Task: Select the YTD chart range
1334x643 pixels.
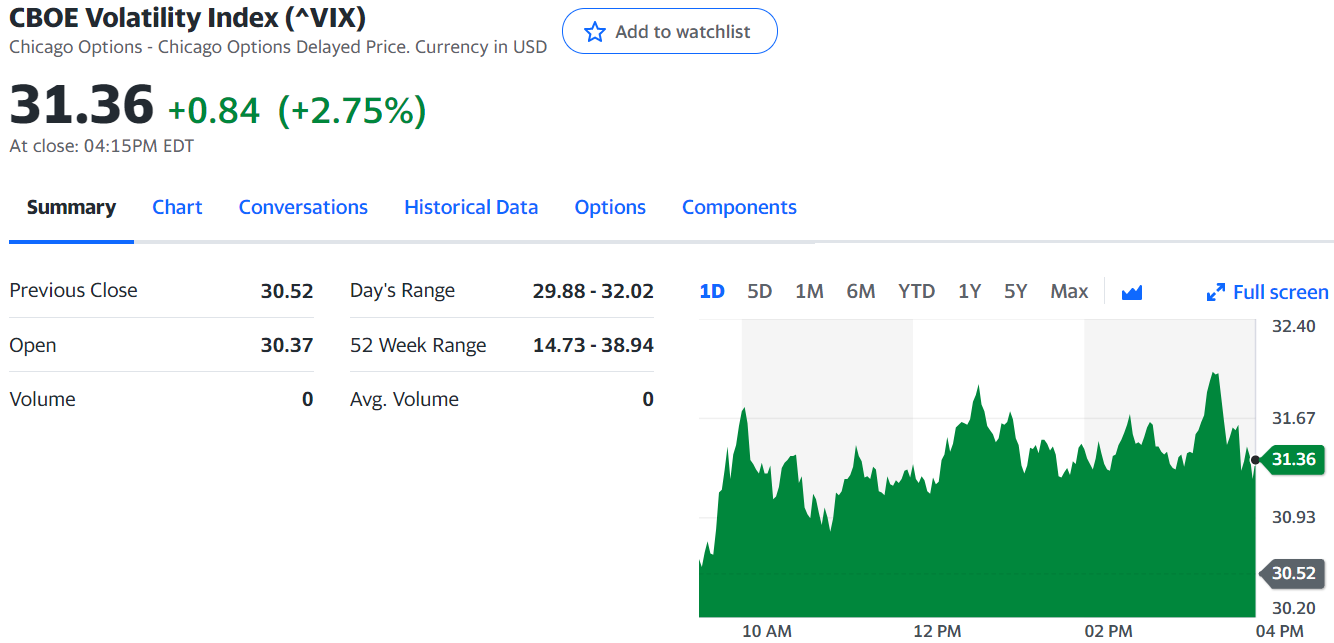Action: (916, 291)
